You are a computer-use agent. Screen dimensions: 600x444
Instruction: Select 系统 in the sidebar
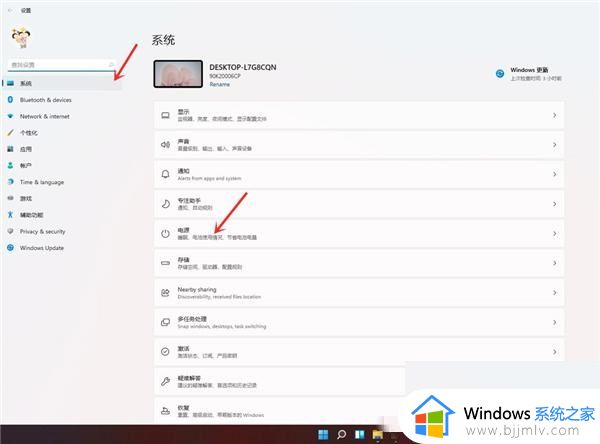coord(62,83)
